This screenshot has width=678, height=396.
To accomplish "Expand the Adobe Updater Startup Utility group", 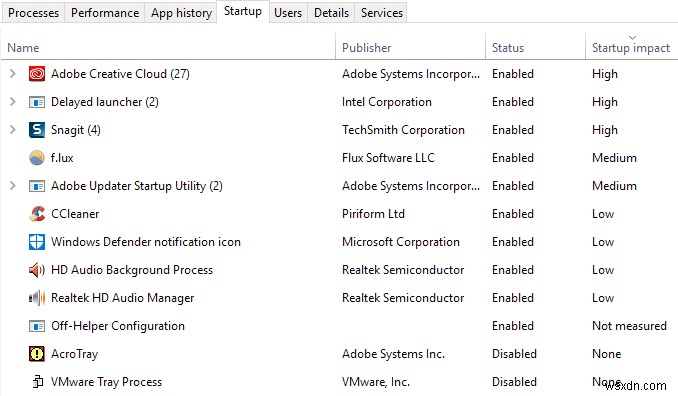I will click(x=13, y=186).
